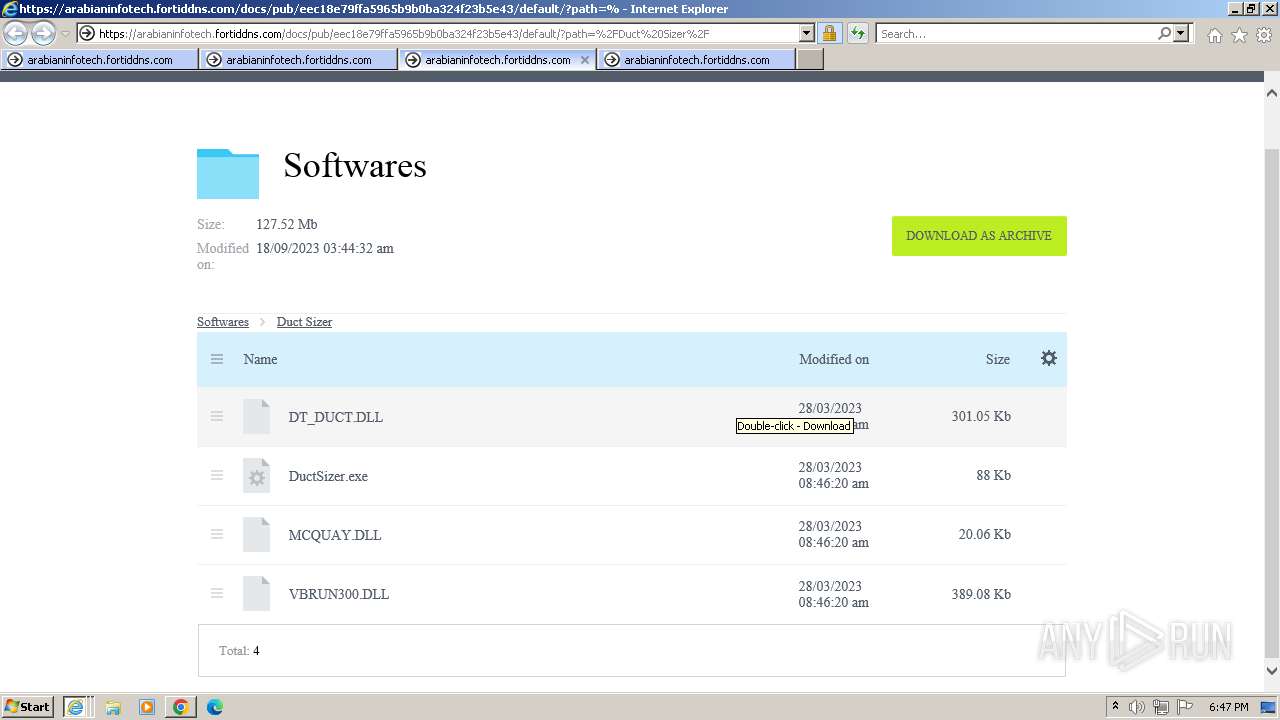Open Windows Media Player taskbar icon
This screenshot has width=1280, height=720.
pos(147,707)
